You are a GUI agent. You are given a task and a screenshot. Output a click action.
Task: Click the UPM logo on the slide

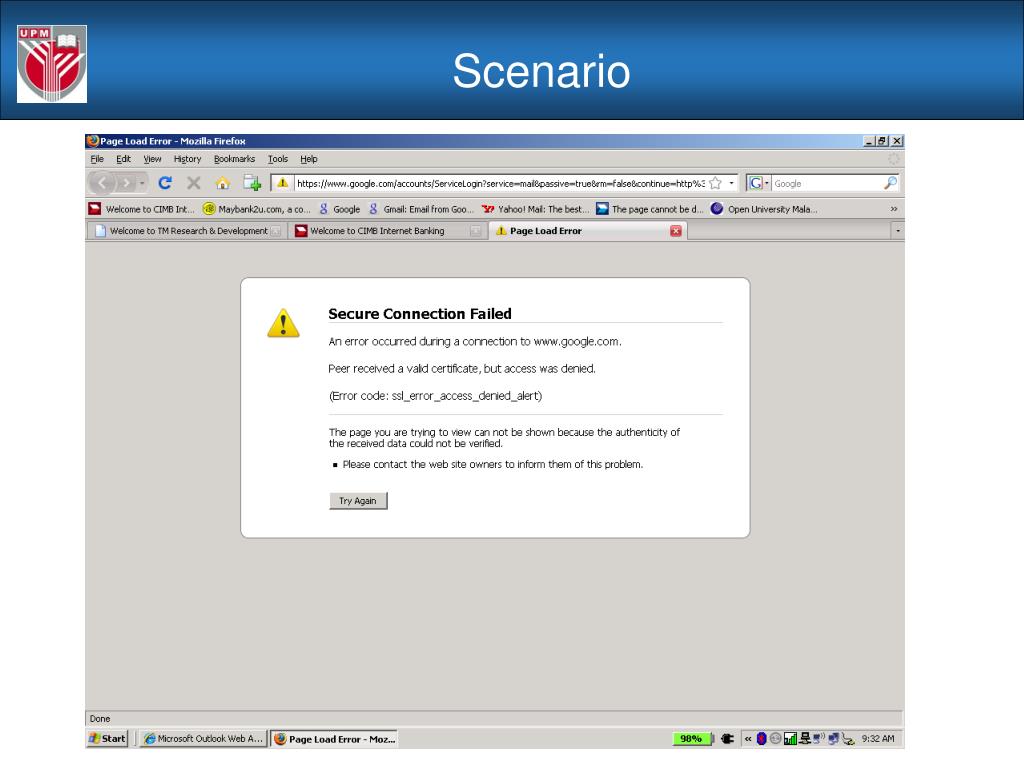tap(52, 64)
